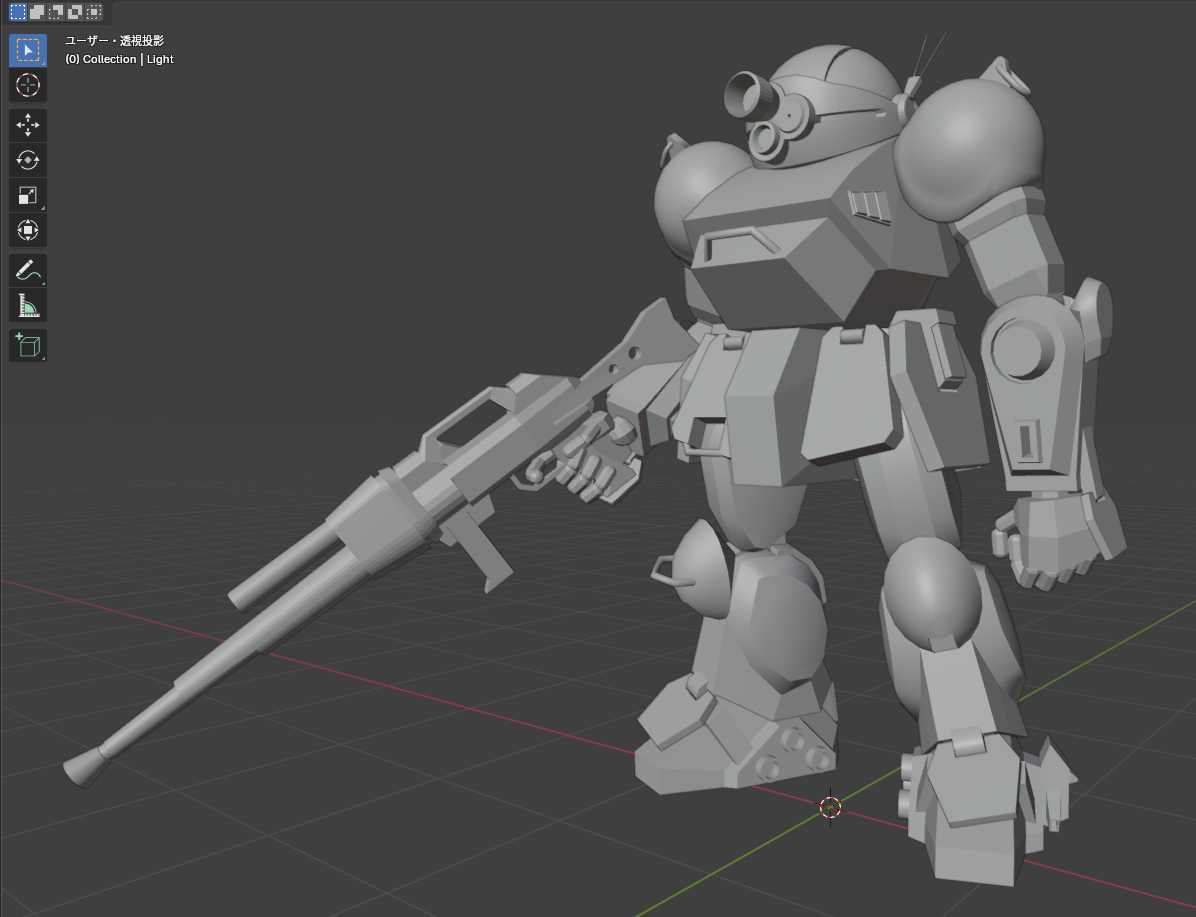Viewport: 1196px width, 917px height.
Task: Click the 3D cursor at the world origin
Action: pyautogui.click(x=830, y=806)
